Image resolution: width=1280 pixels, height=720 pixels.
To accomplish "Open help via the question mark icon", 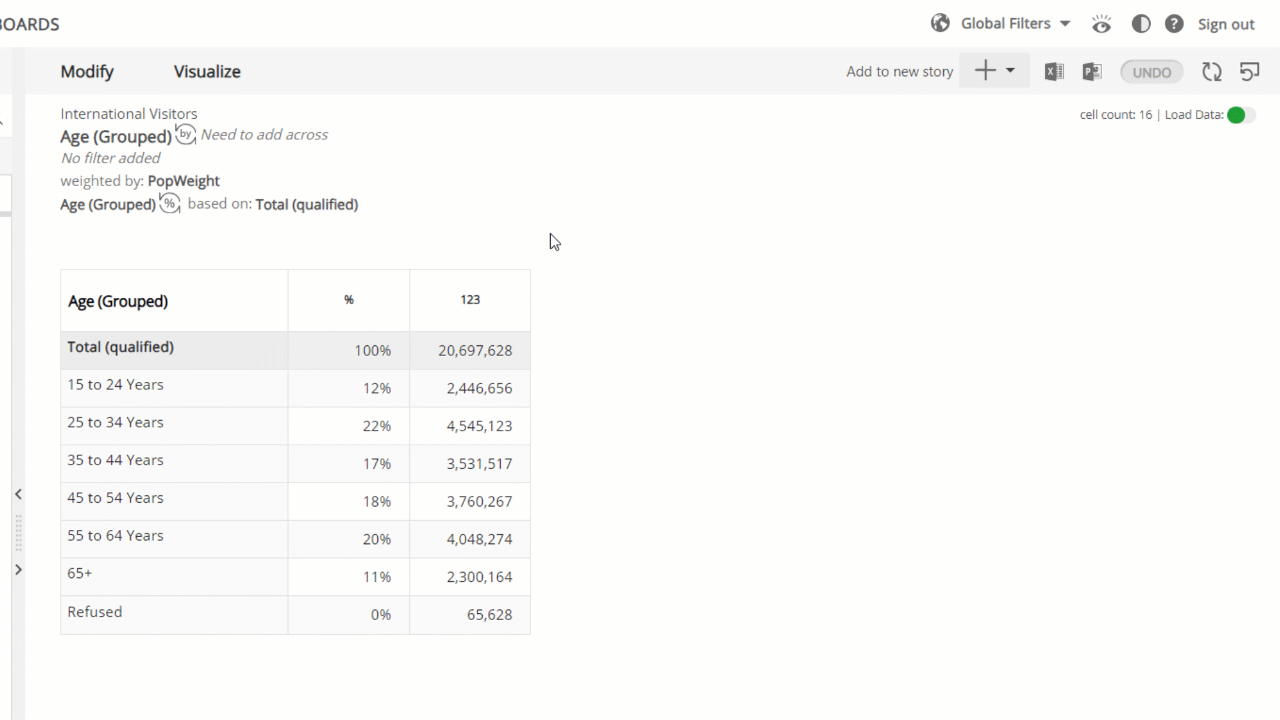I will tap(1174, 24).
